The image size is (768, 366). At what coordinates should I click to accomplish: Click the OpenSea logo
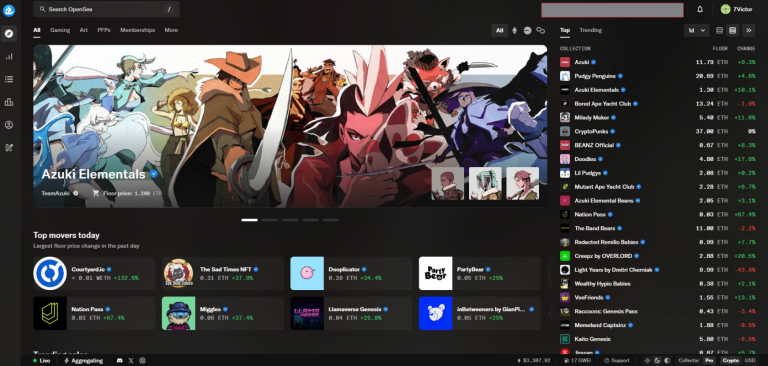click(9, 10)
